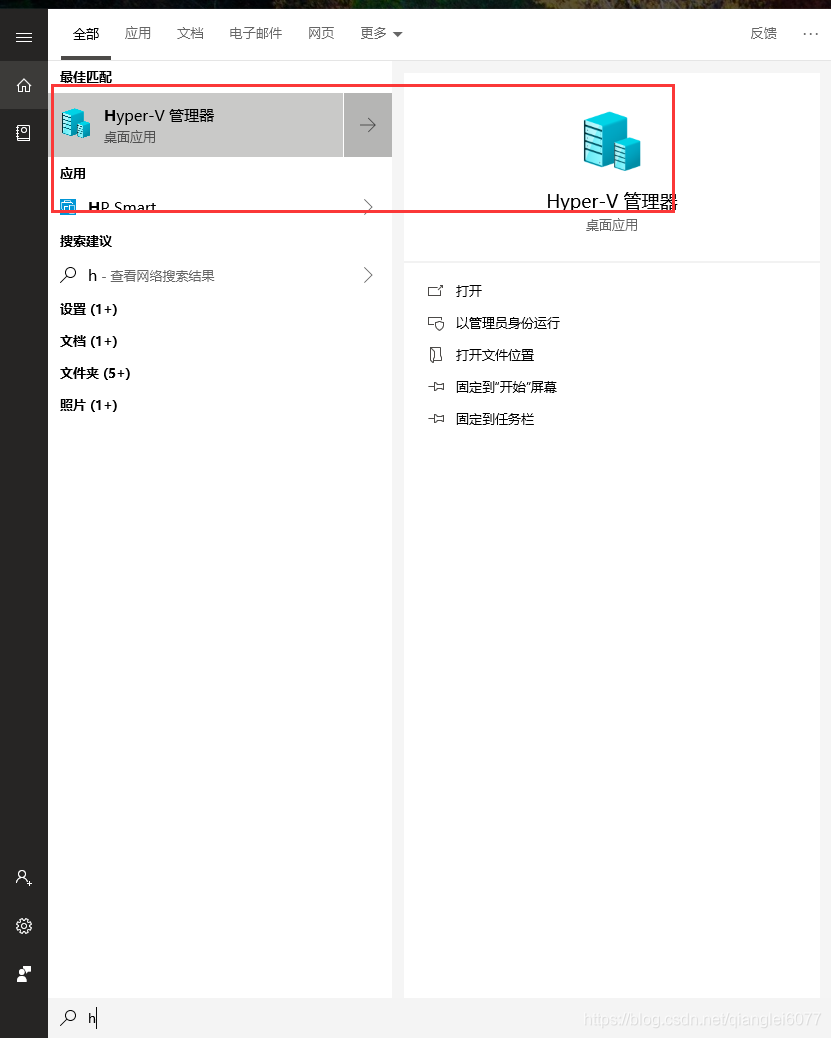Click the feedback person icon at sidebar bottom

point(24,974)
